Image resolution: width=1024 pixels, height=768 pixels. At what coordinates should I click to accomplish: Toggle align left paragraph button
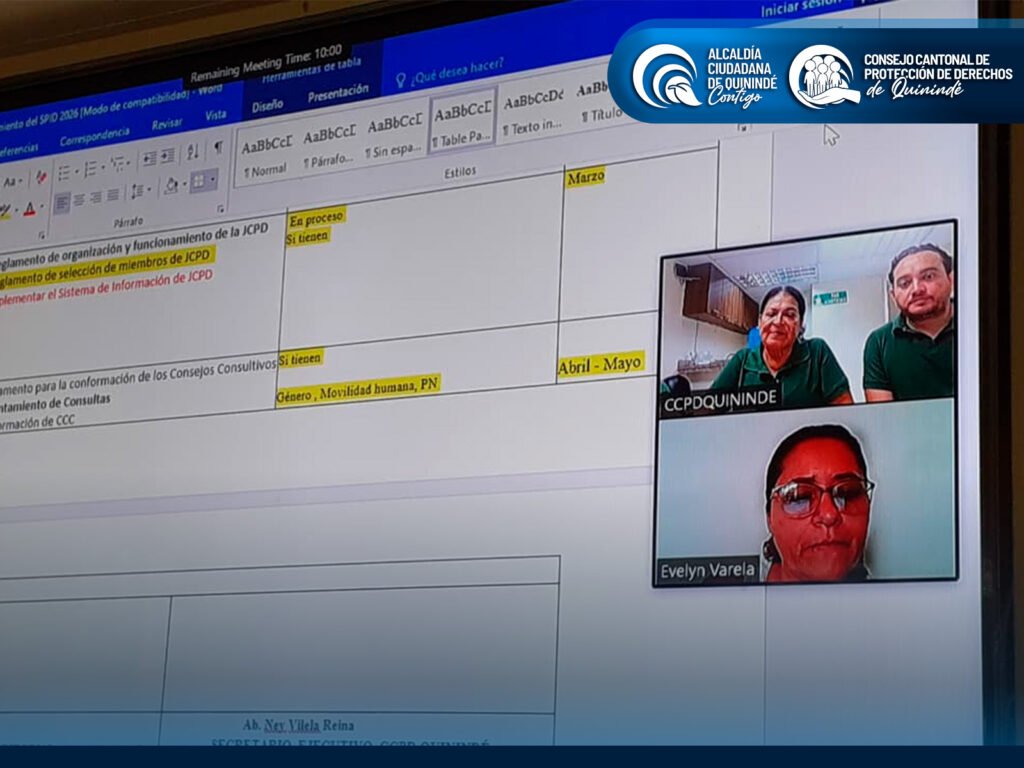(62, 203)
